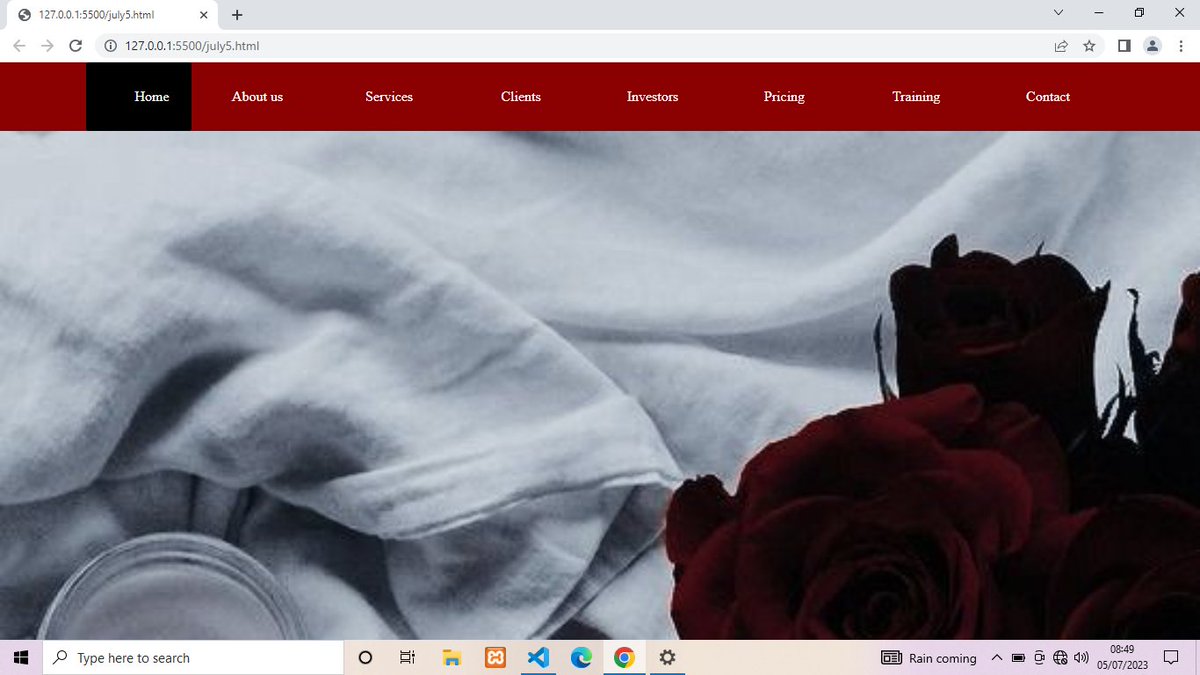Open the notification center
This screenshot has width=1200, height=675.
click(x=1172, y=658)
